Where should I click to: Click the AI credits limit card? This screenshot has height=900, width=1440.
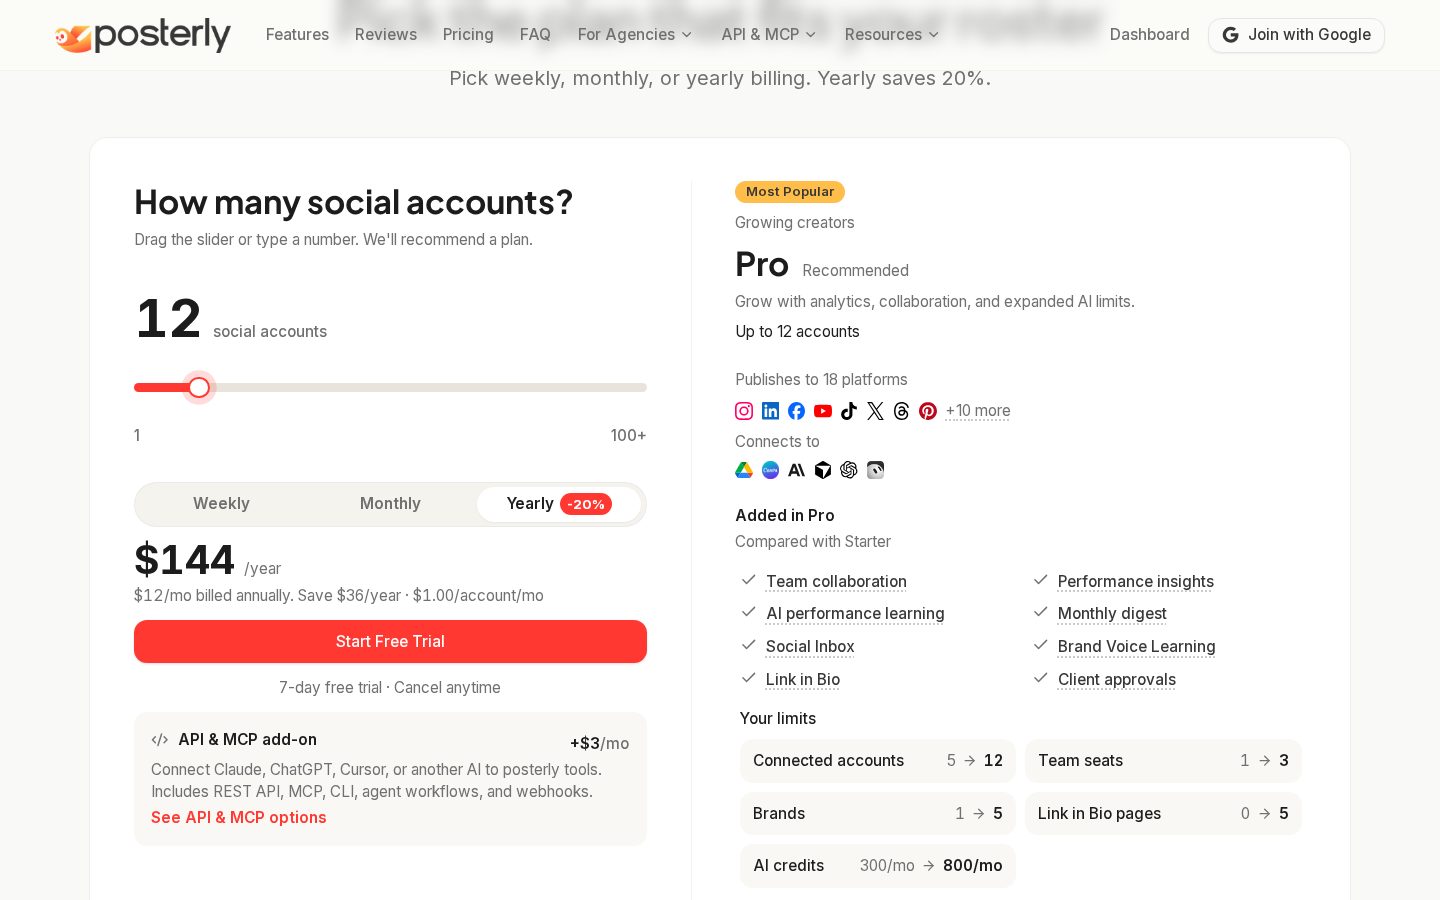(878, 866)
